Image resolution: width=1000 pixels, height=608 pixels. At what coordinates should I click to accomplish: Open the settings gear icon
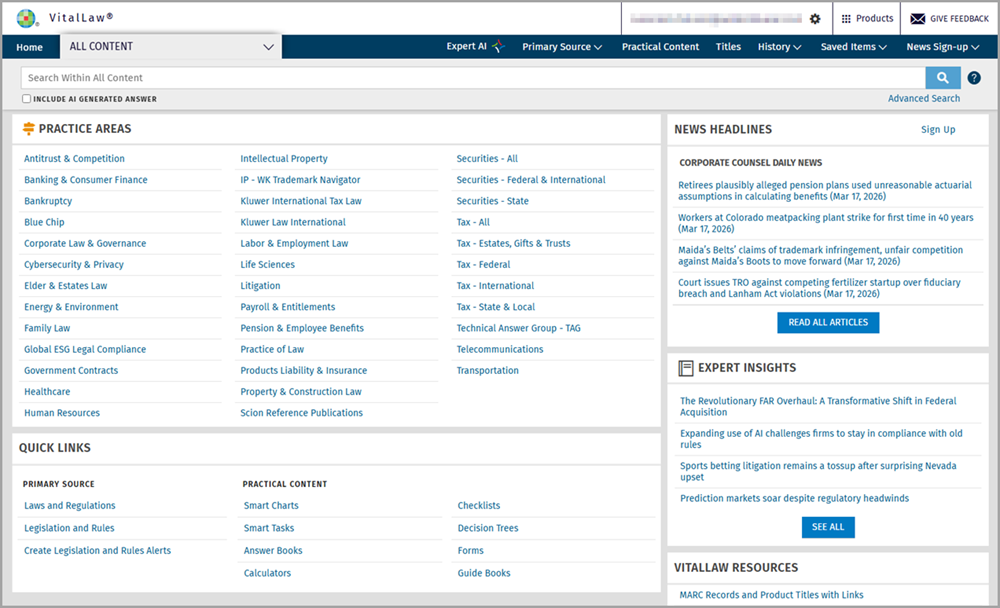click(815, 19)
